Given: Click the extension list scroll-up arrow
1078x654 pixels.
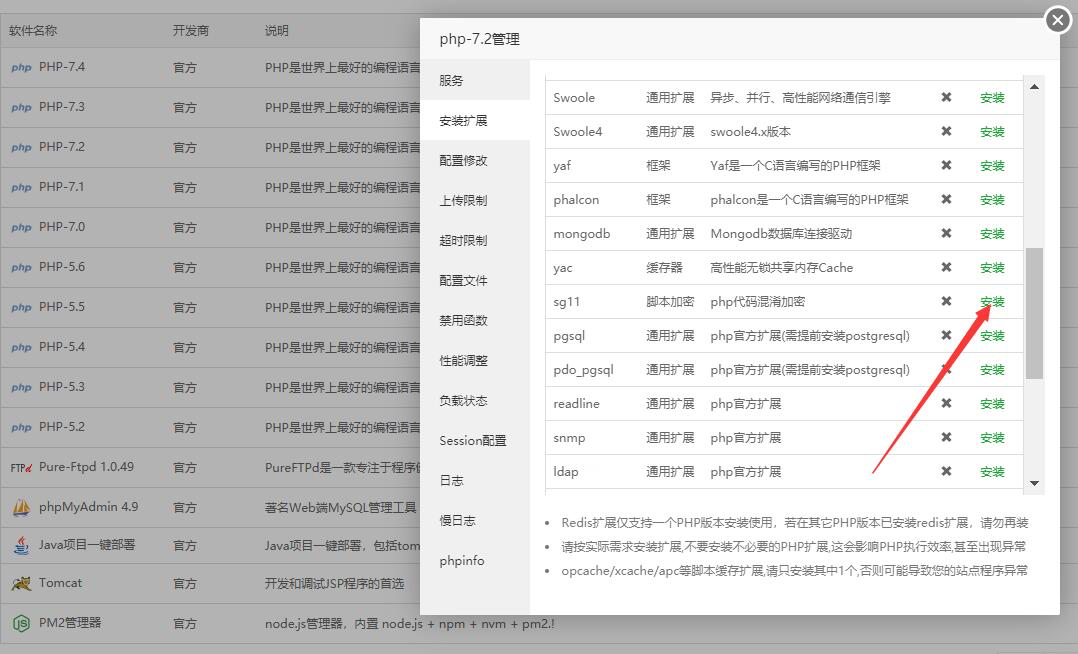Looking at the screenshot, I should tap(1034, 87).
